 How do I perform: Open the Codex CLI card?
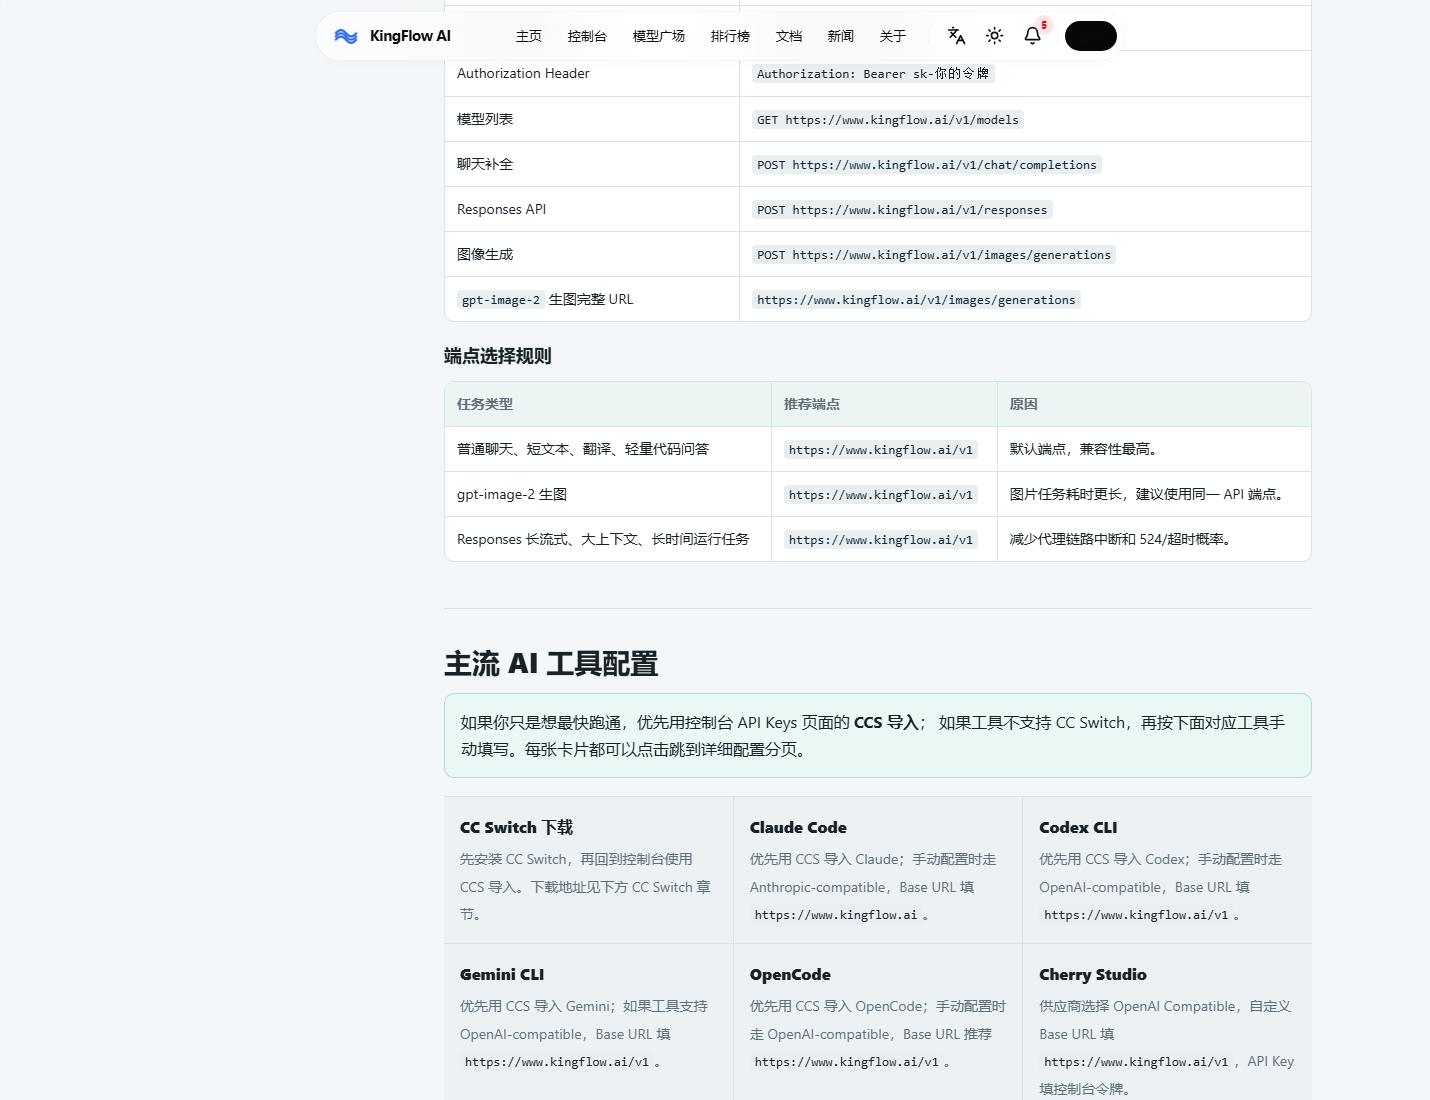[1167, 870]
